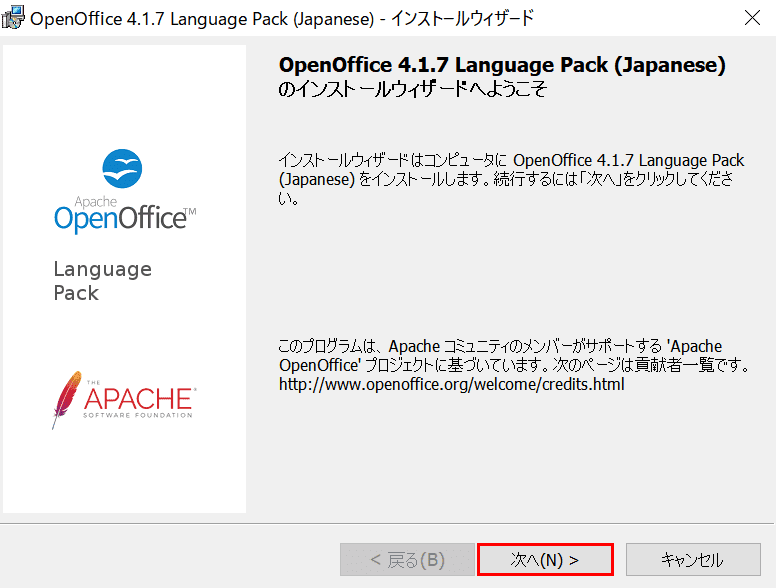Click the のインストールウィザードへようこそ subtitle

click(412, 89)
